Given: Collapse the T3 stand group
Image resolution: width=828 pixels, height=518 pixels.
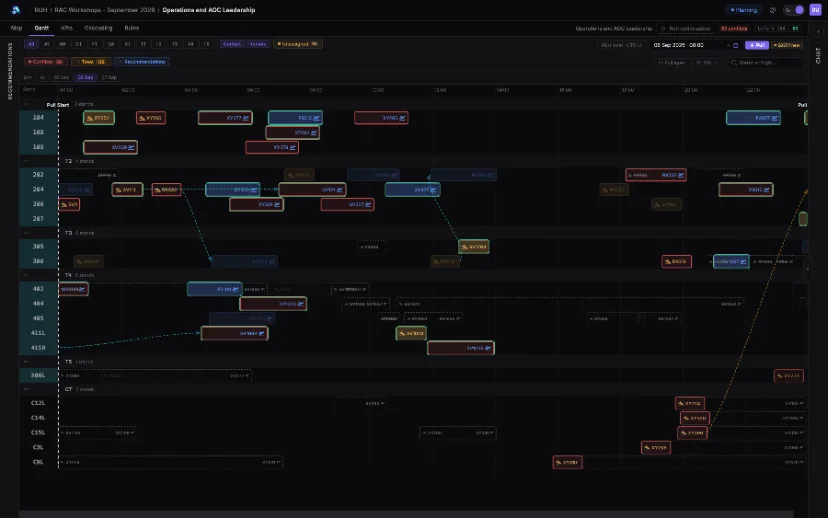Looking at the screenshot, I should [x=26, y=233].
